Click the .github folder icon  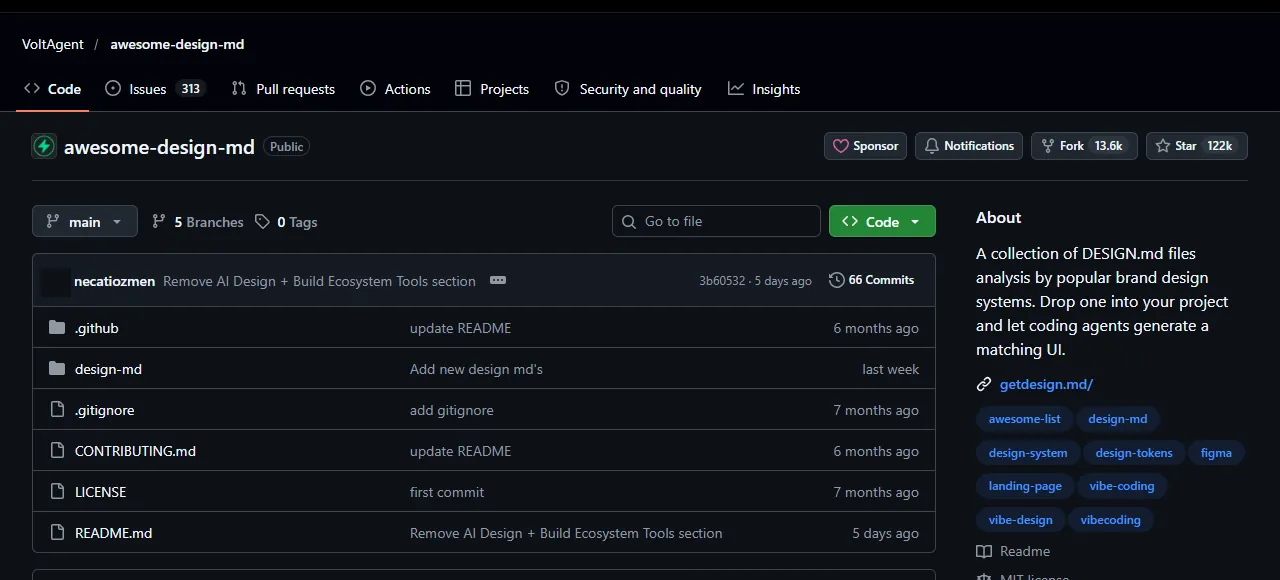click(57, 328)
